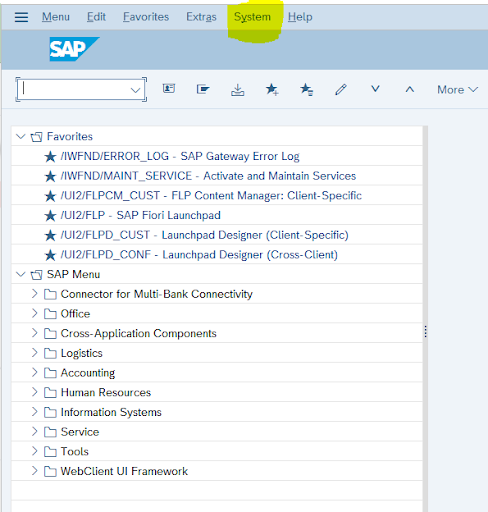
Task: Click the Office folder icon
Action: tap(50, 314)
